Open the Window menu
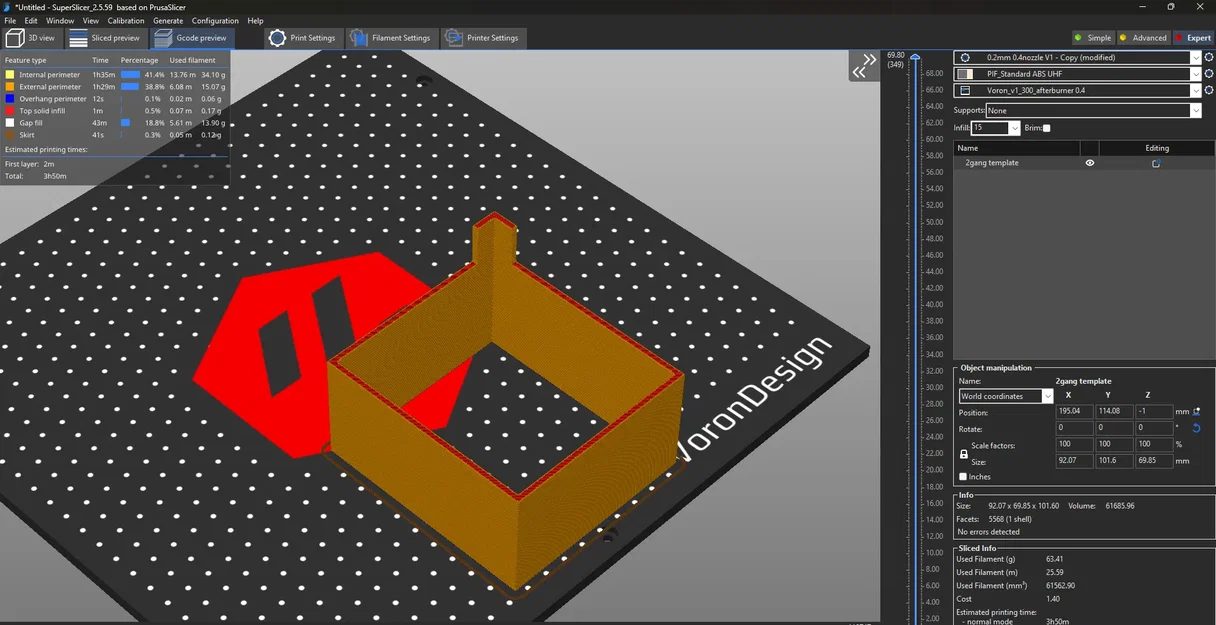The height and width of the screenshot is (625, 1216). [x=60, y=20]
